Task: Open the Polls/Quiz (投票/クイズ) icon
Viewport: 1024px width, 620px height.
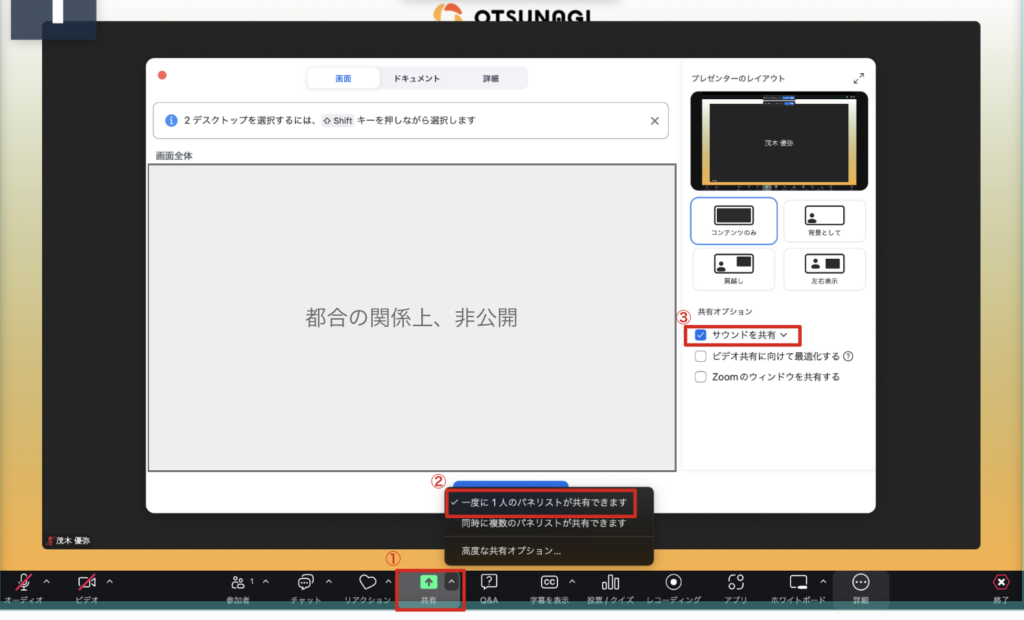Action: [610, 583]
